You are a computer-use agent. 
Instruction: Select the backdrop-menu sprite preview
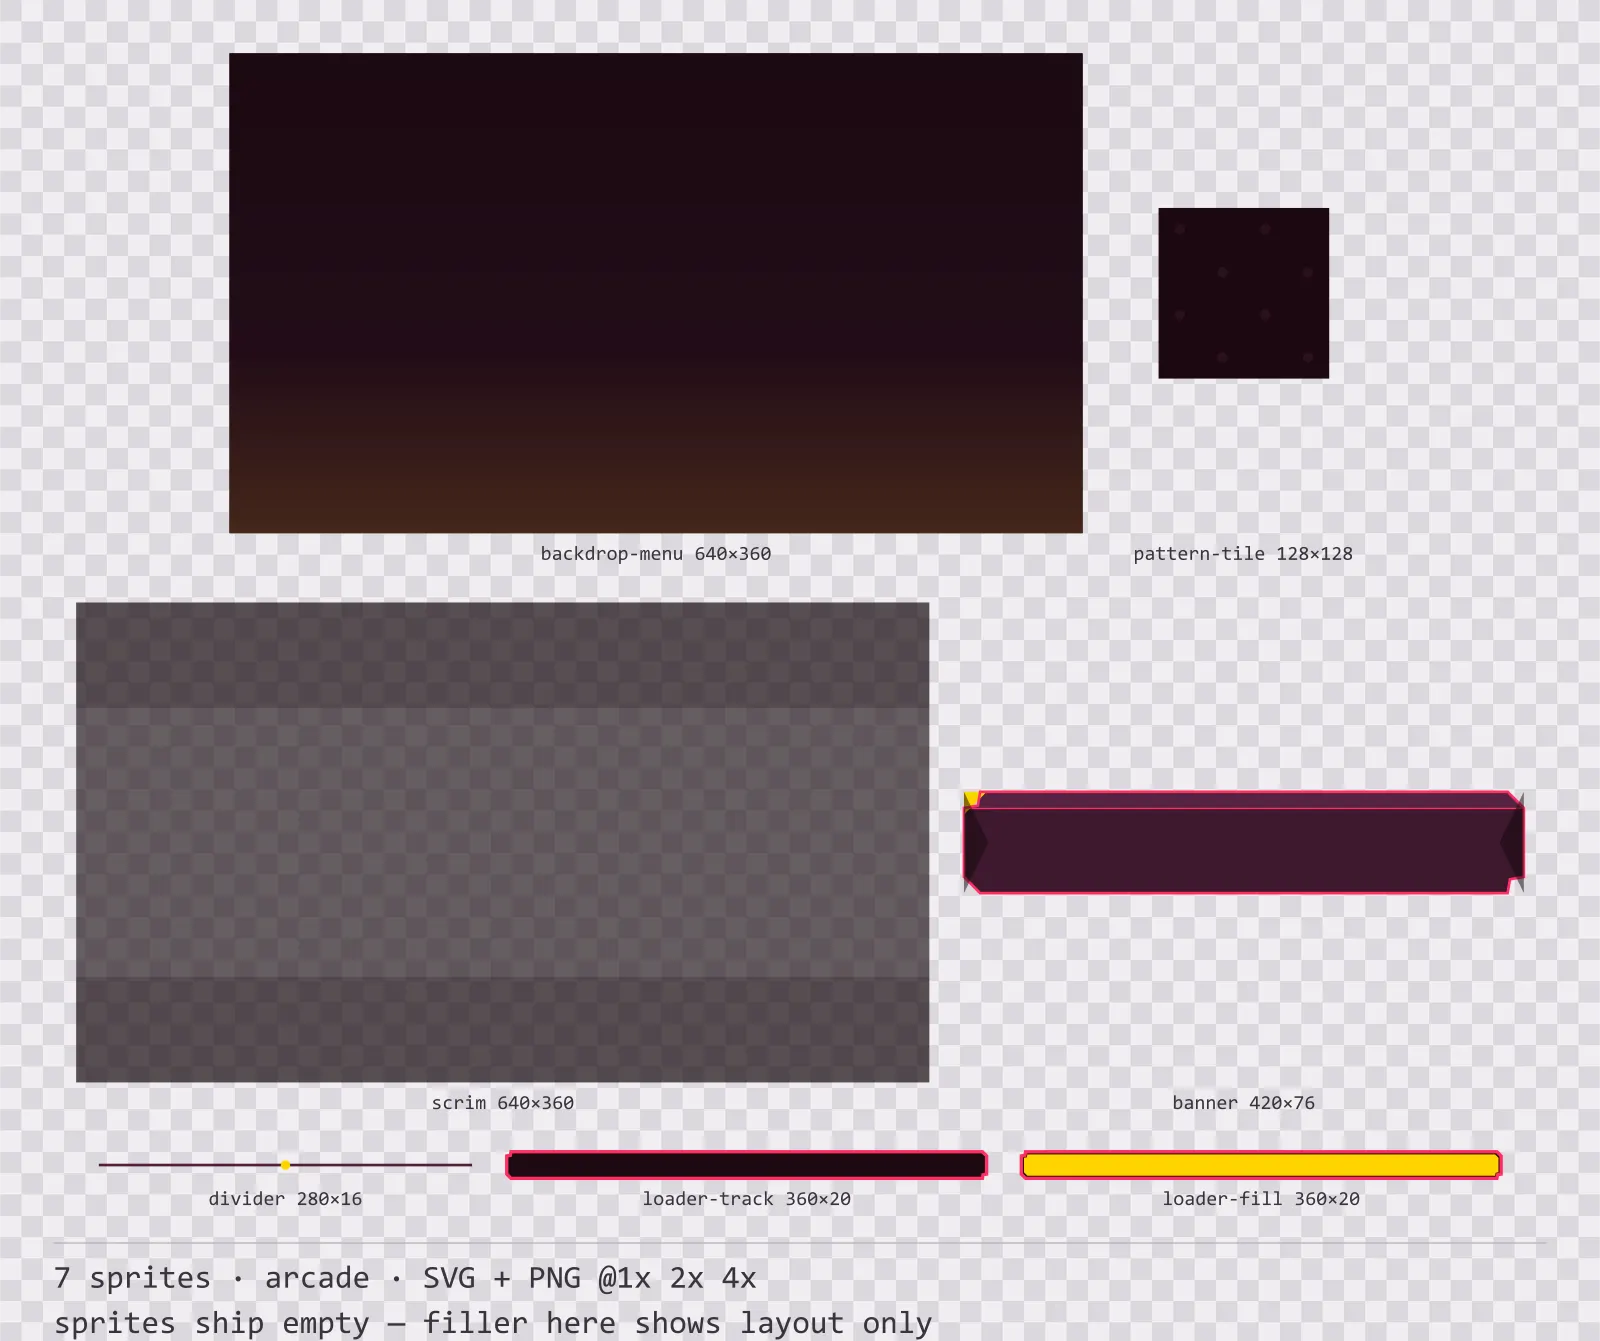(x=656, y=293)
